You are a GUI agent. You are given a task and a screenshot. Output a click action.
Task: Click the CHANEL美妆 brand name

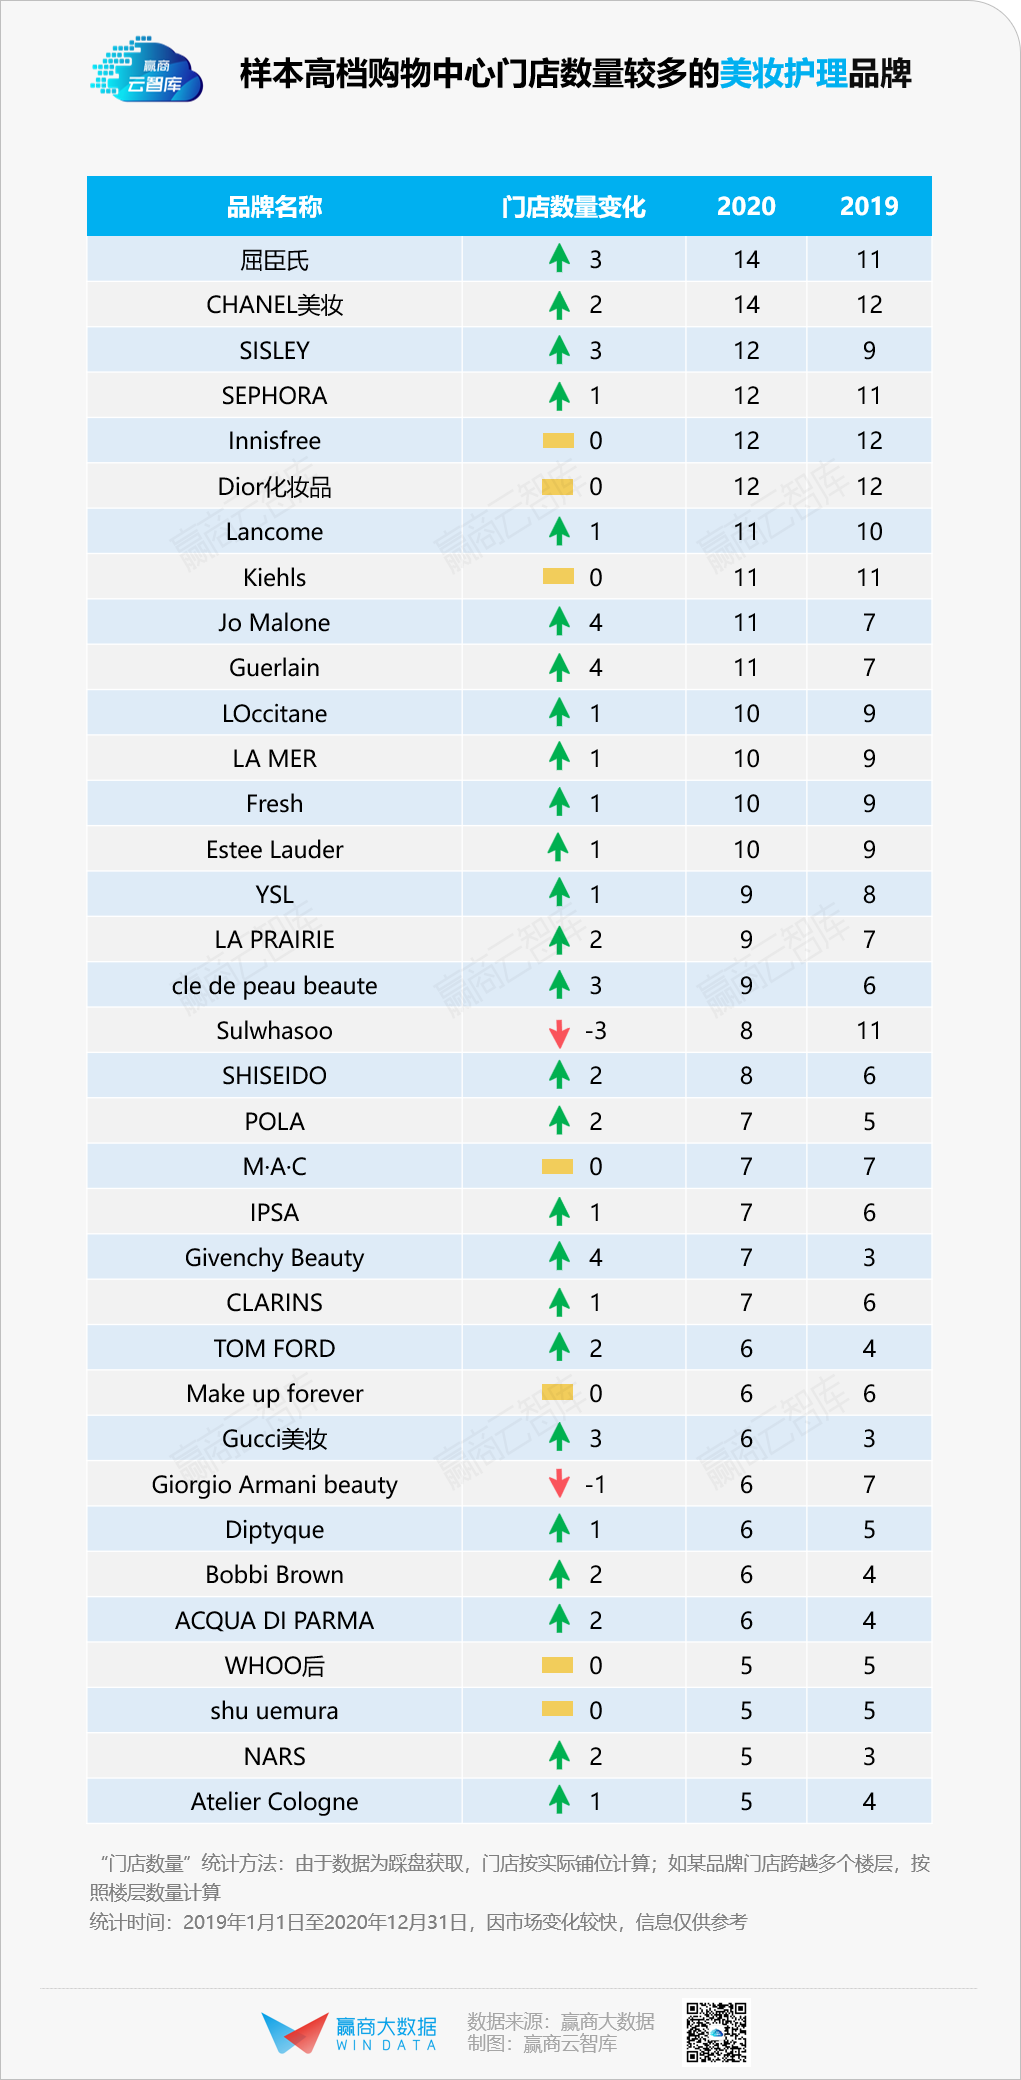274,305
